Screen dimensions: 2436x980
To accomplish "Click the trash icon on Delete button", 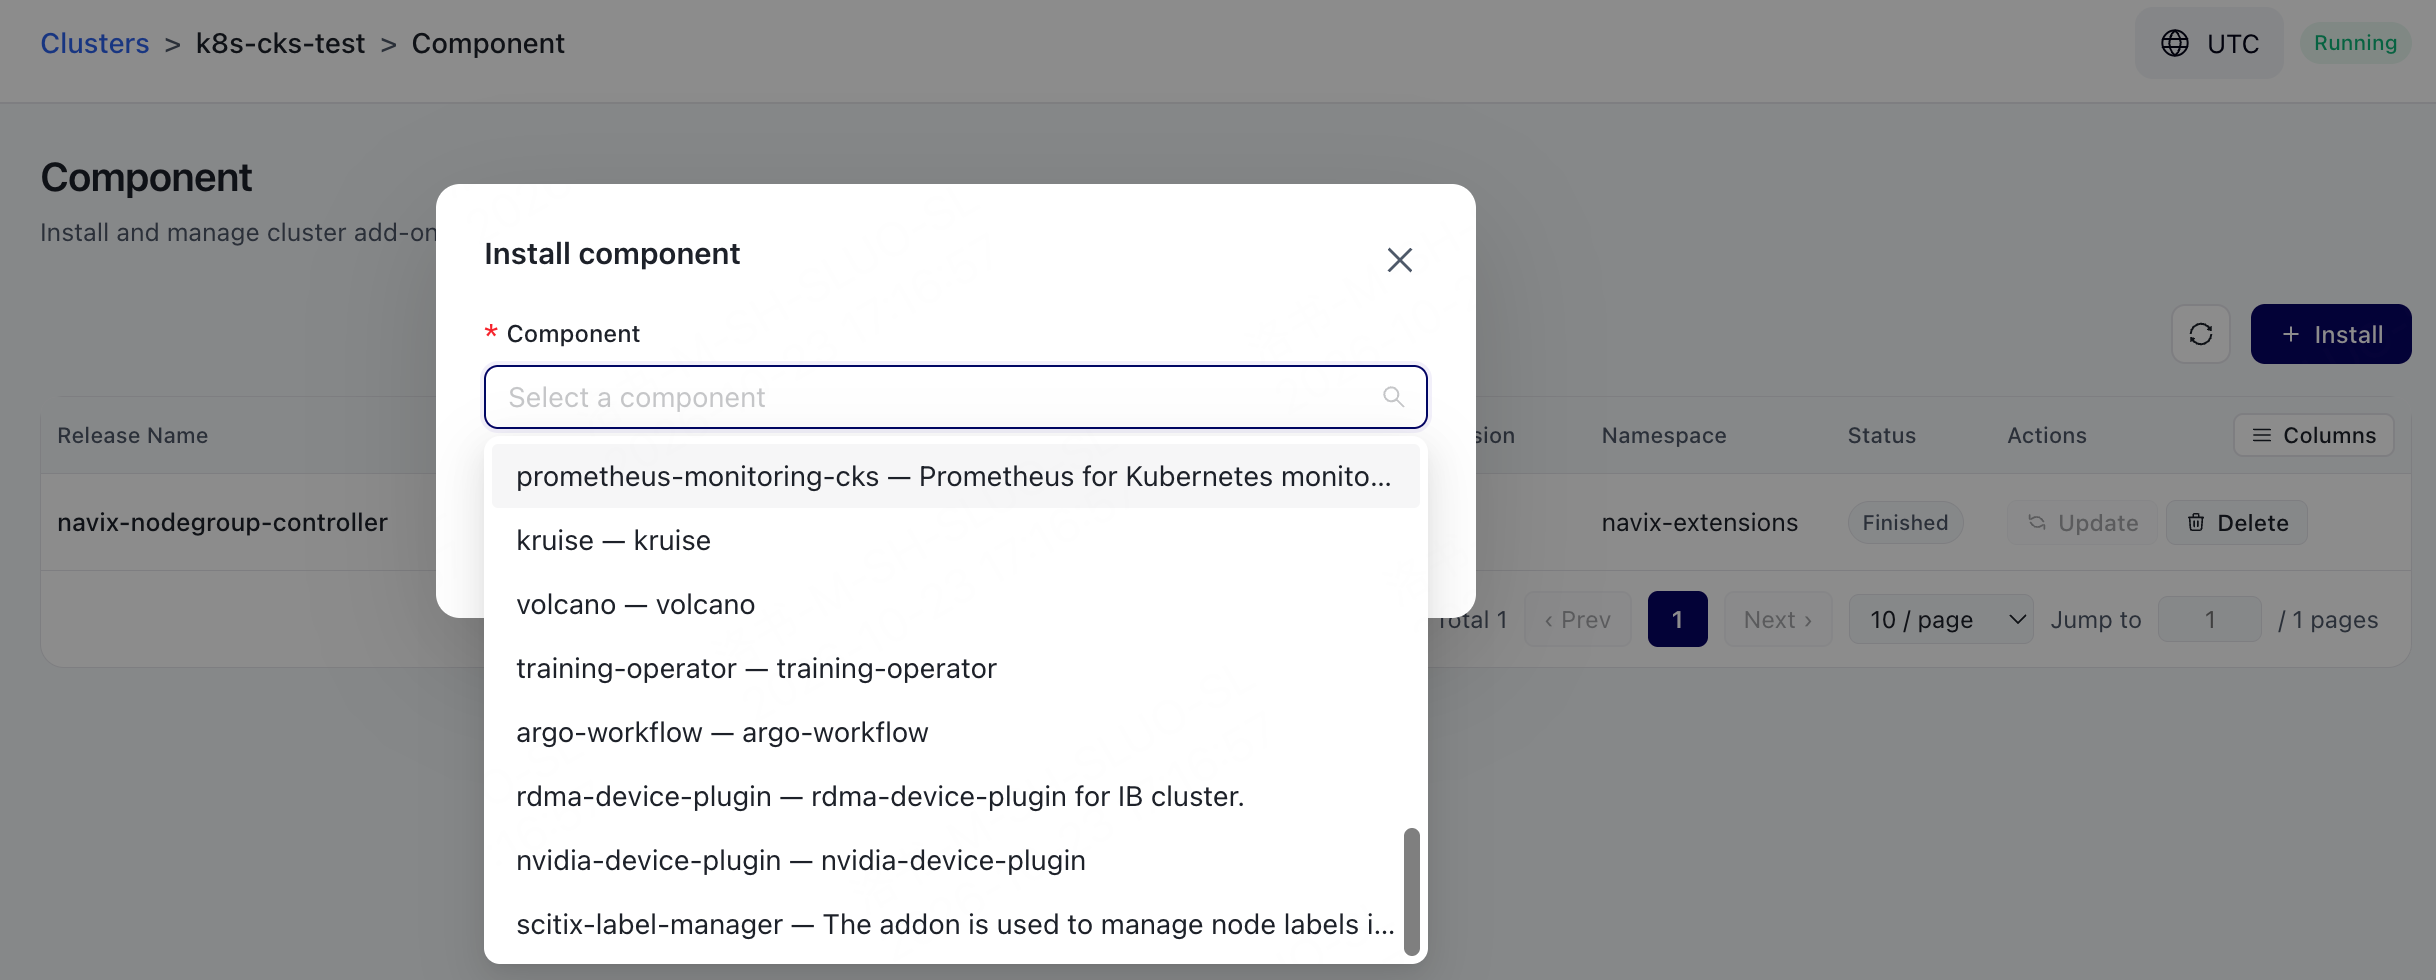I will click(2196, 522).
